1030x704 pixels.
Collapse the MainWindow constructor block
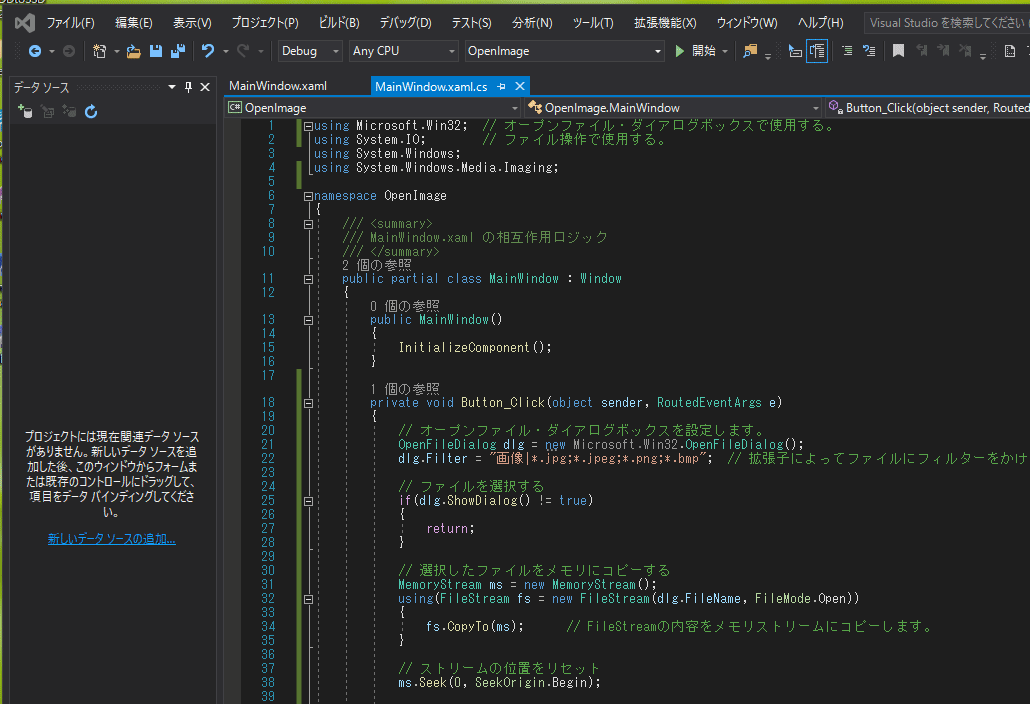(x=308, y=320)
